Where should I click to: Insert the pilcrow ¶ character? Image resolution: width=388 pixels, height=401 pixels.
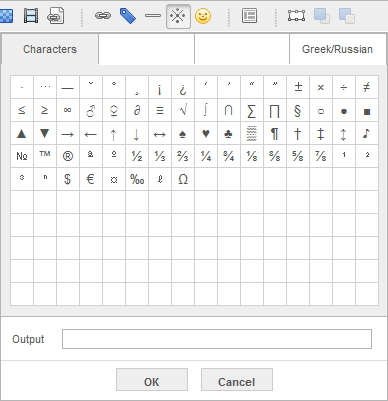click(275, 133)
